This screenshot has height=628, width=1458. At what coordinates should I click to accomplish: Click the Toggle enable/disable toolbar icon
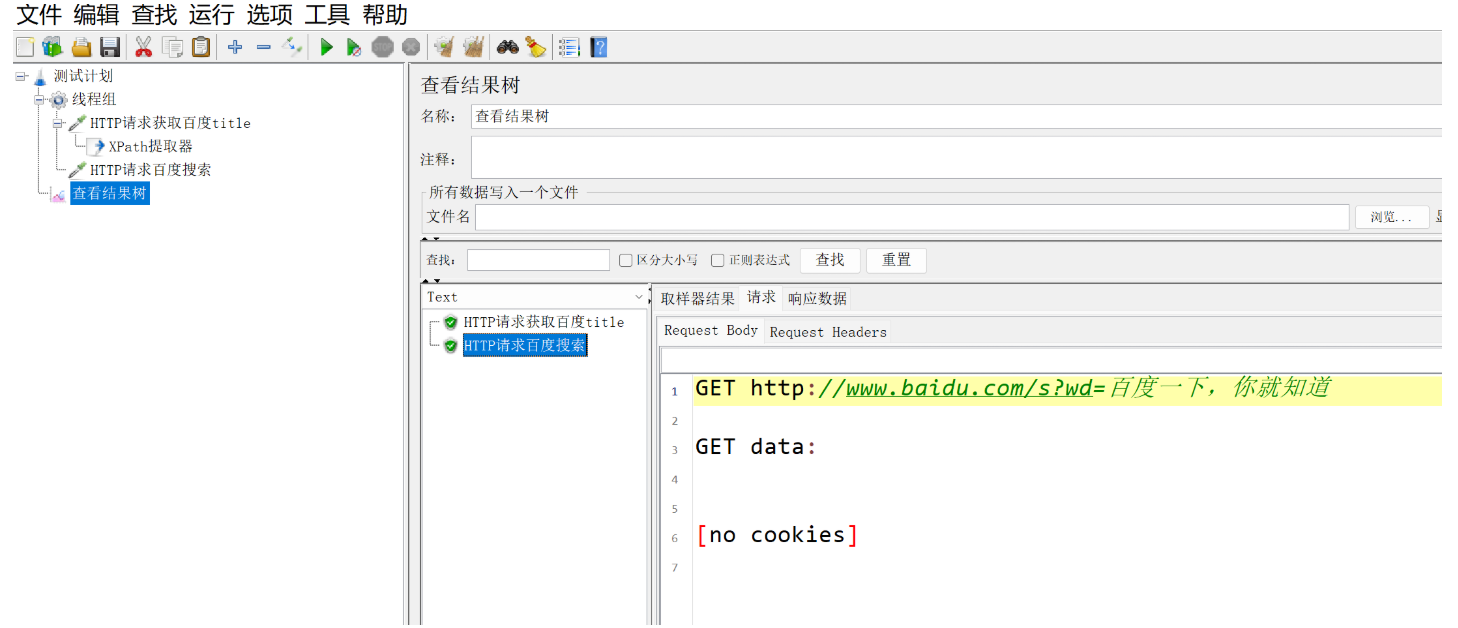click(x=292, y=47)
